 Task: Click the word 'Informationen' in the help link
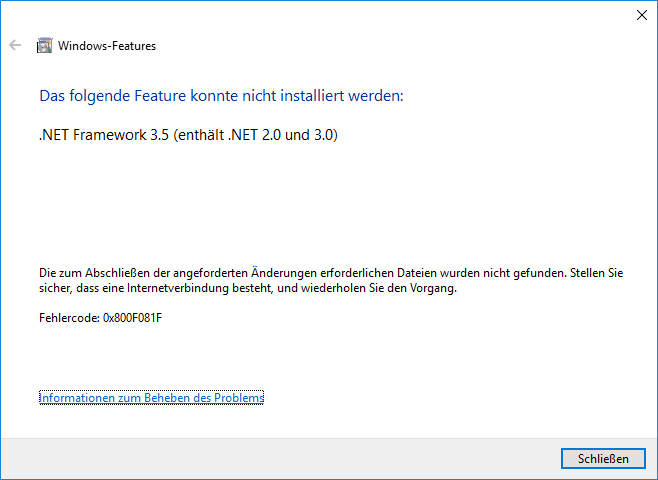click(x=73, y=398)
